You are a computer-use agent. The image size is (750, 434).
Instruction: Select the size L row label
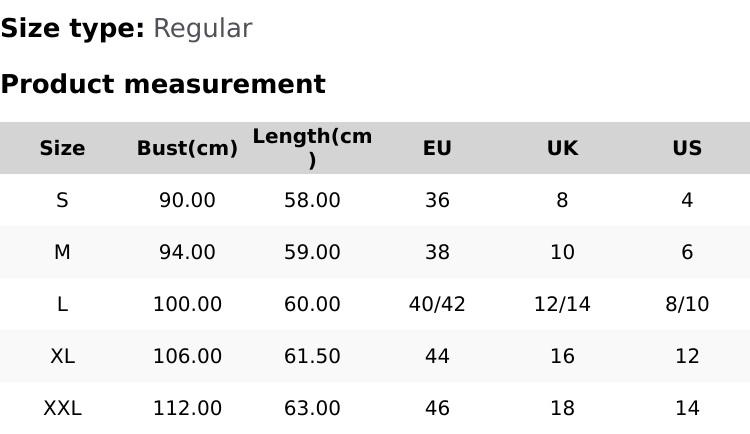pyautogui.click(x=62, y=304)
